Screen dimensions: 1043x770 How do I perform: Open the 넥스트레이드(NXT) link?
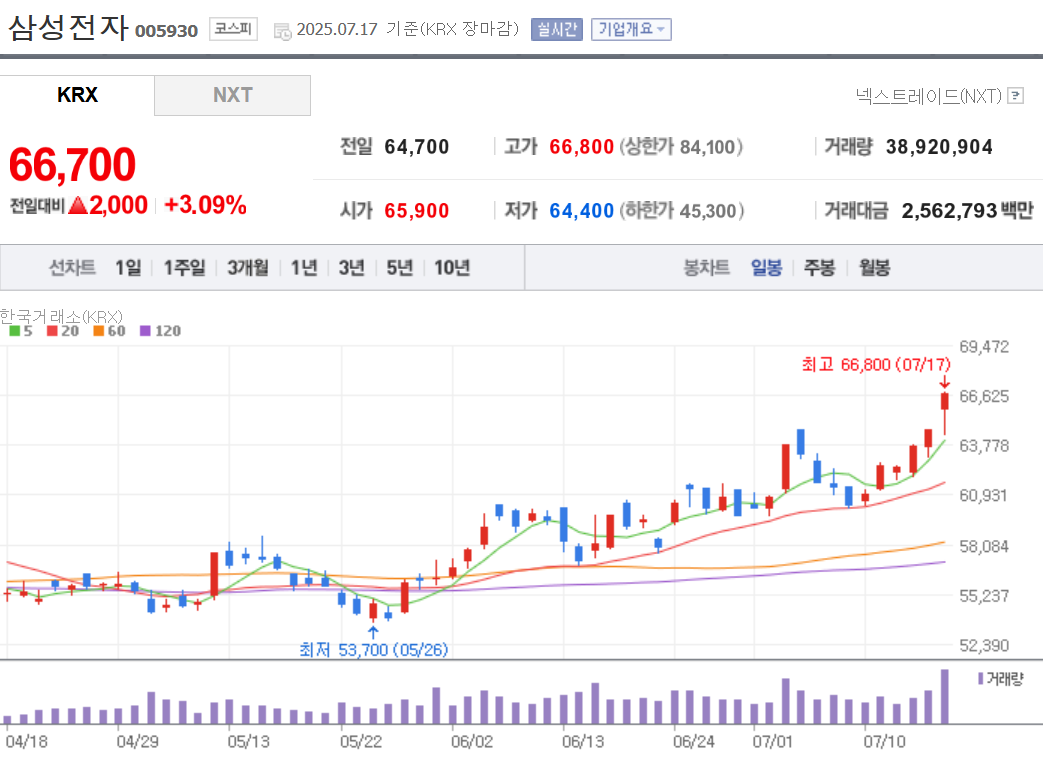click(x=929, y=96)
